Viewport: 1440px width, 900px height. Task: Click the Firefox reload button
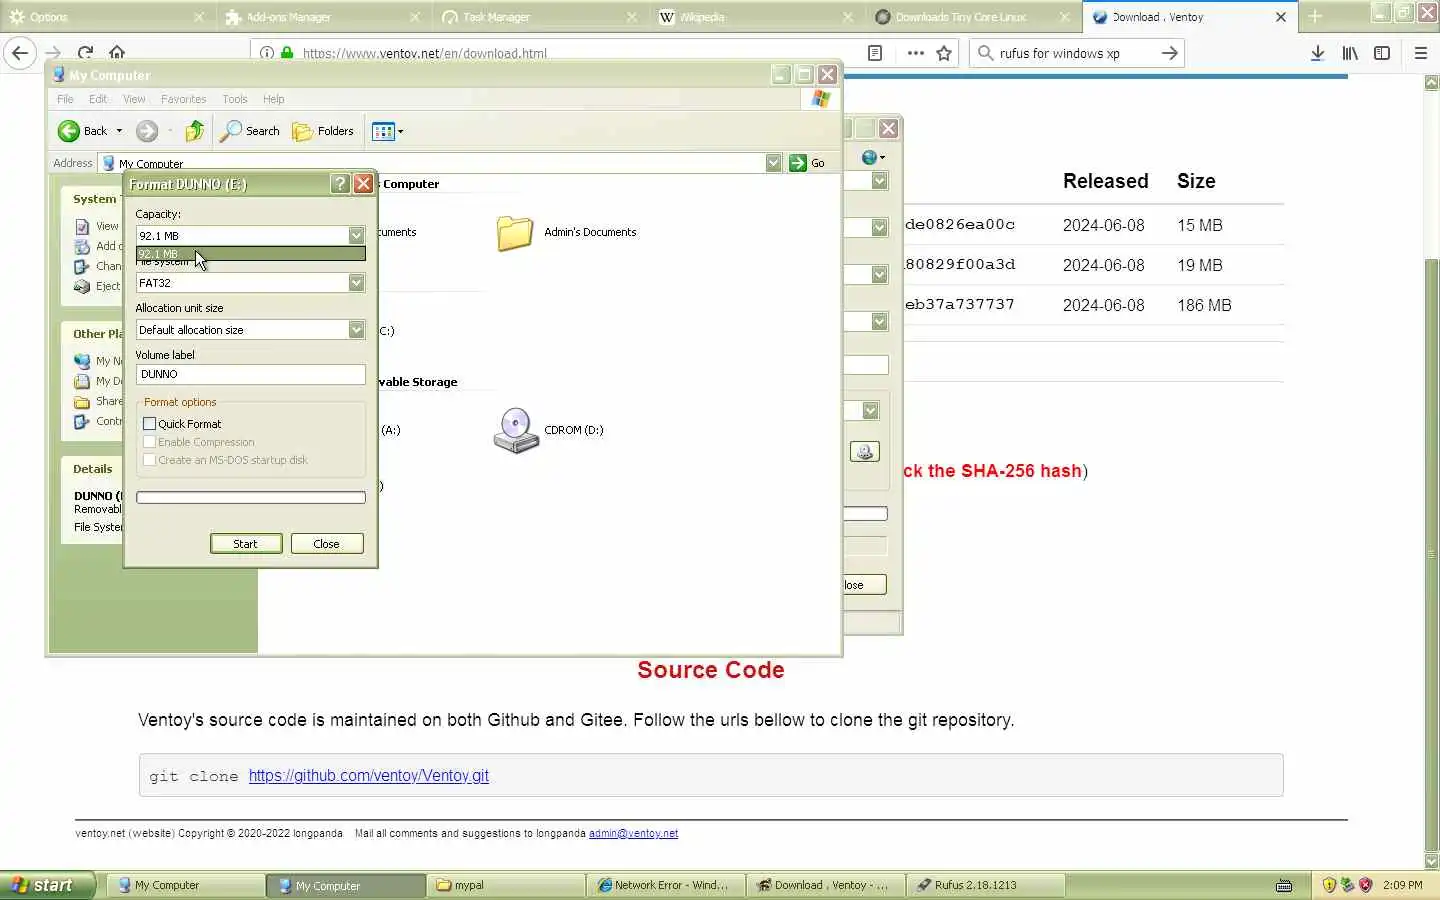[86, 53]
